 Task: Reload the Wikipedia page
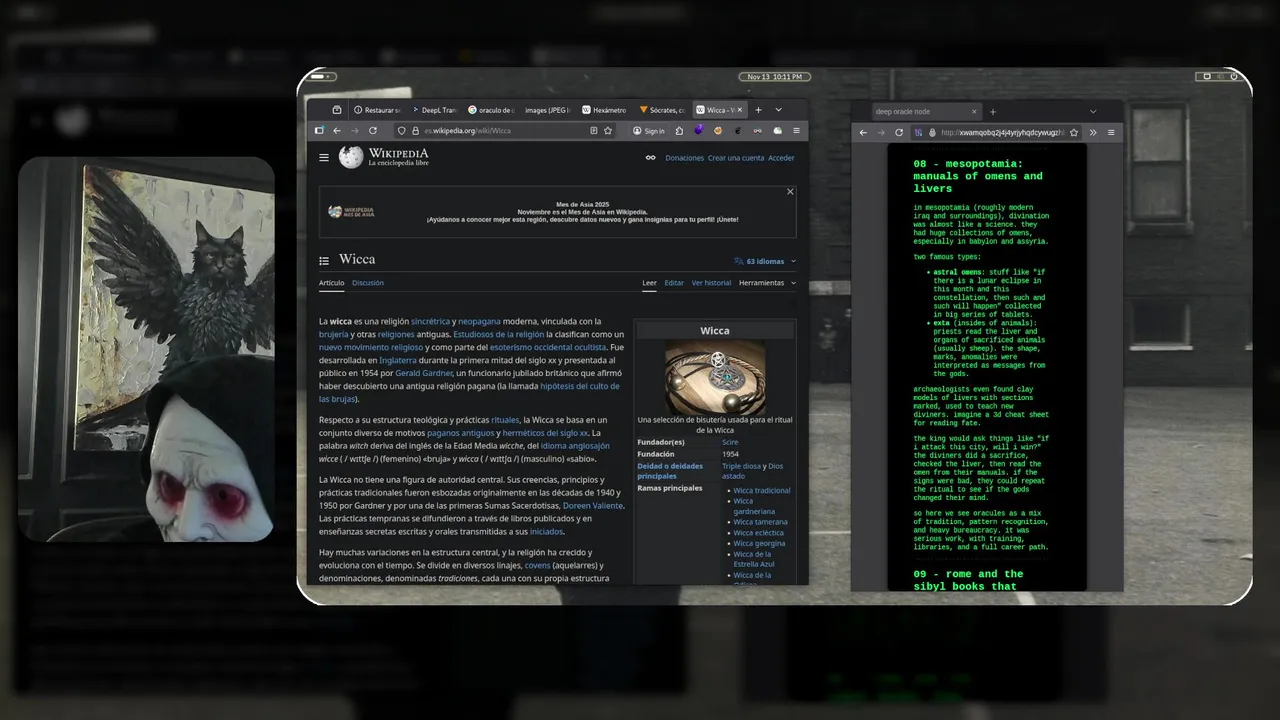[x=372, y=131]
